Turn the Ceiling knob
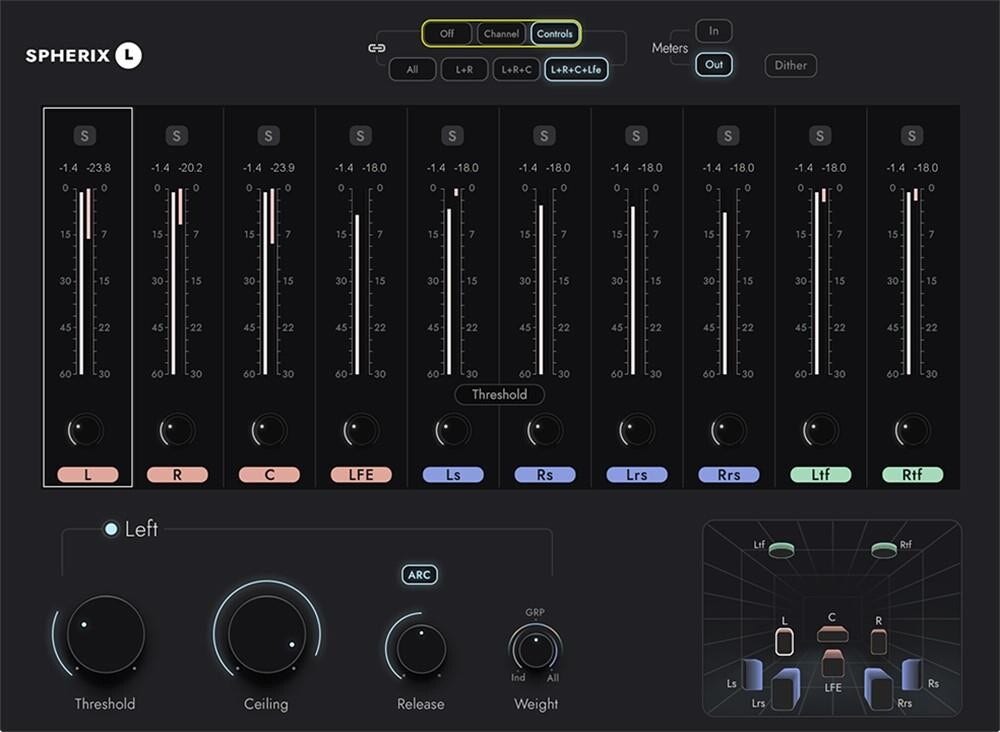The height and width of the screenshot is (732, 1000). 265,633
